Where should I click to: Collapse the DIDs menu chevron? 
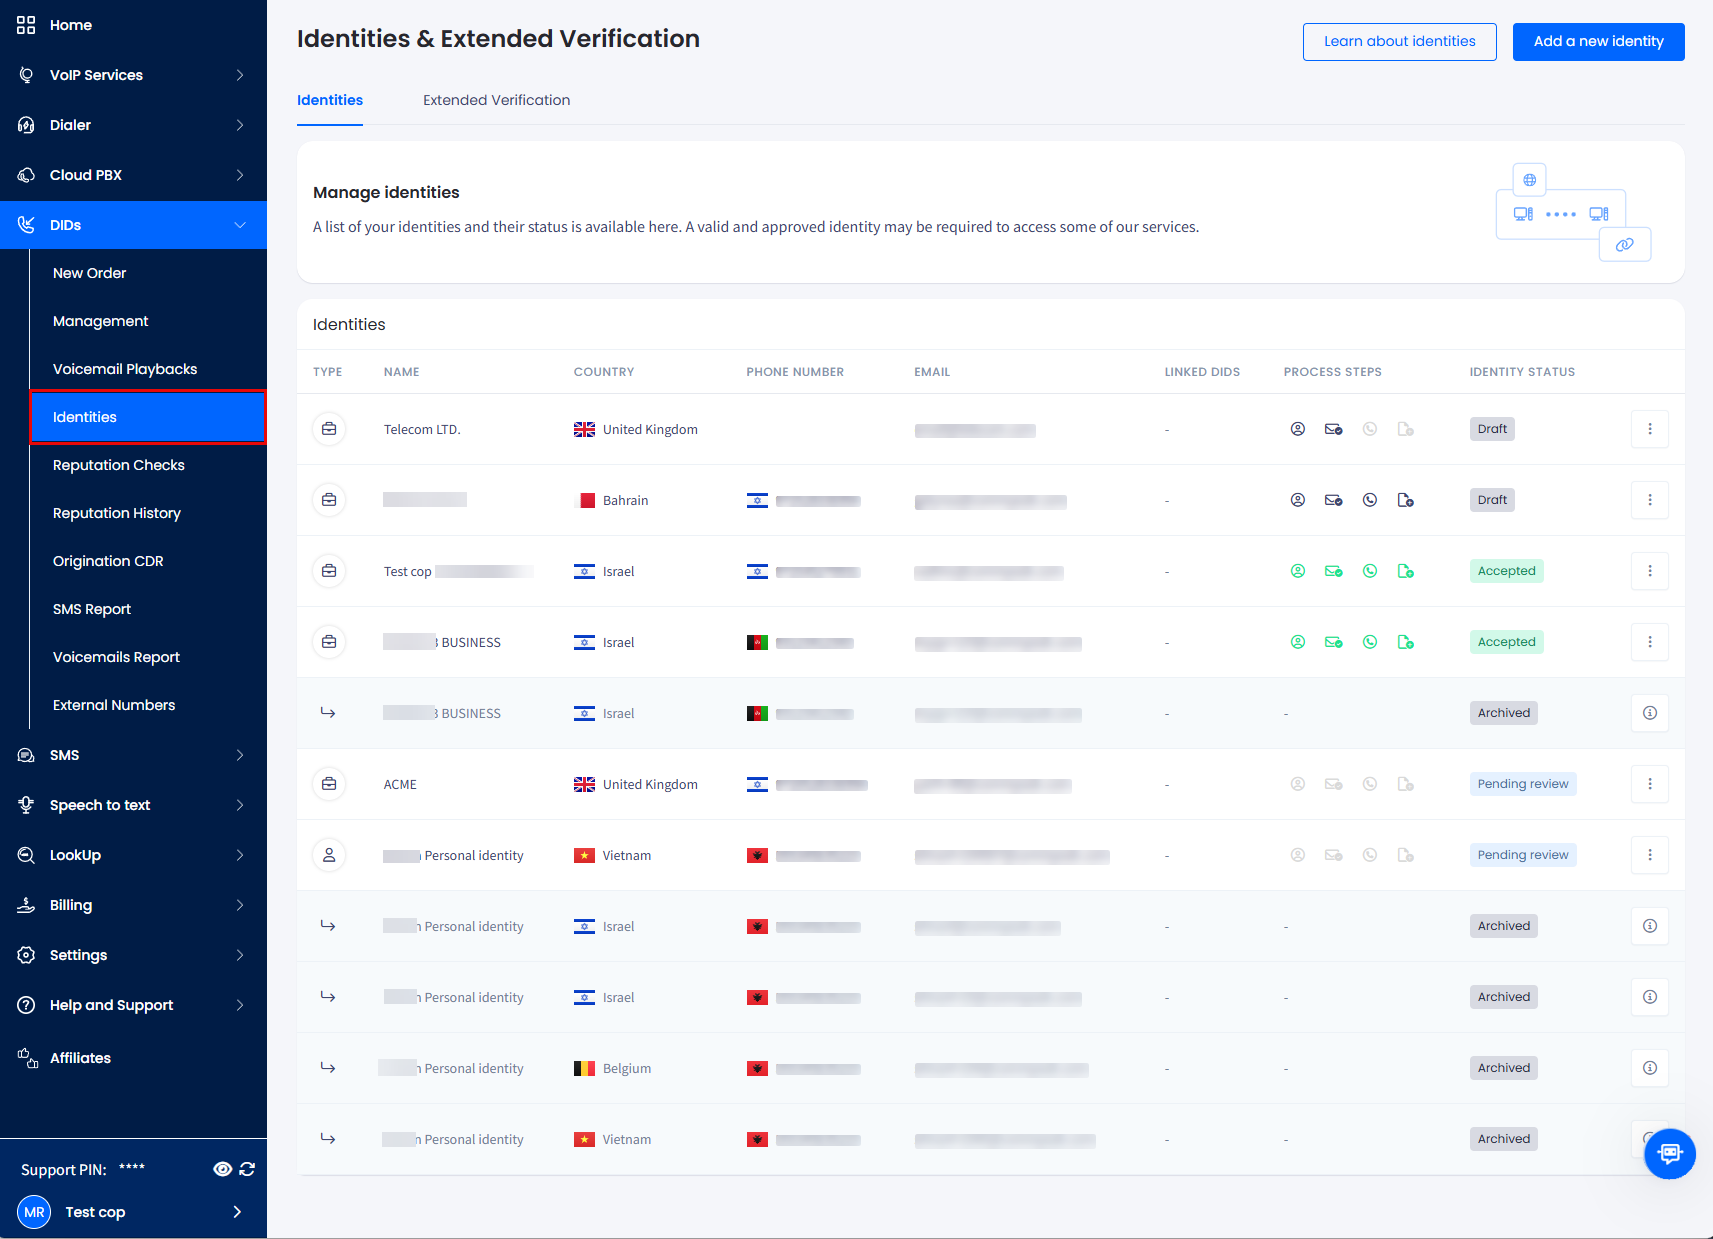pos(240,225)
